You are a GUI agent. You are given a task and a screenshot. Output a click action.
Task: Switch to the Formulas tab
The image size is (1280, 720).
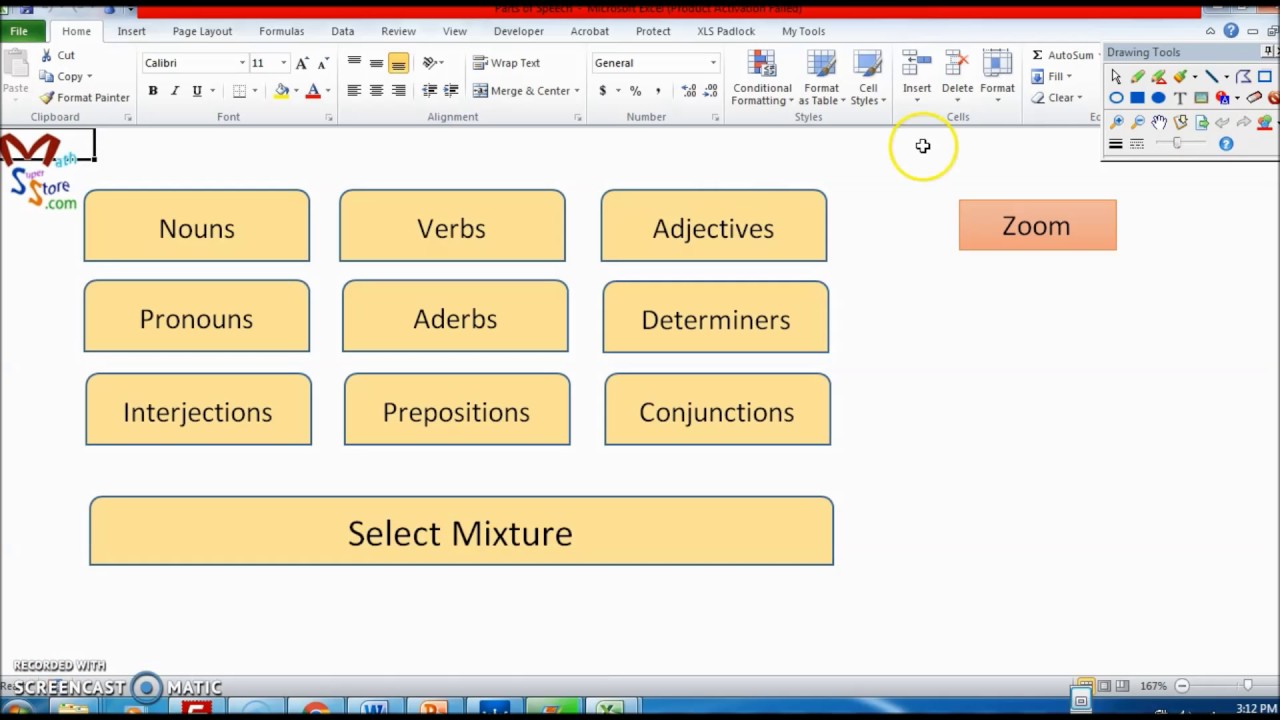point(281,31)
